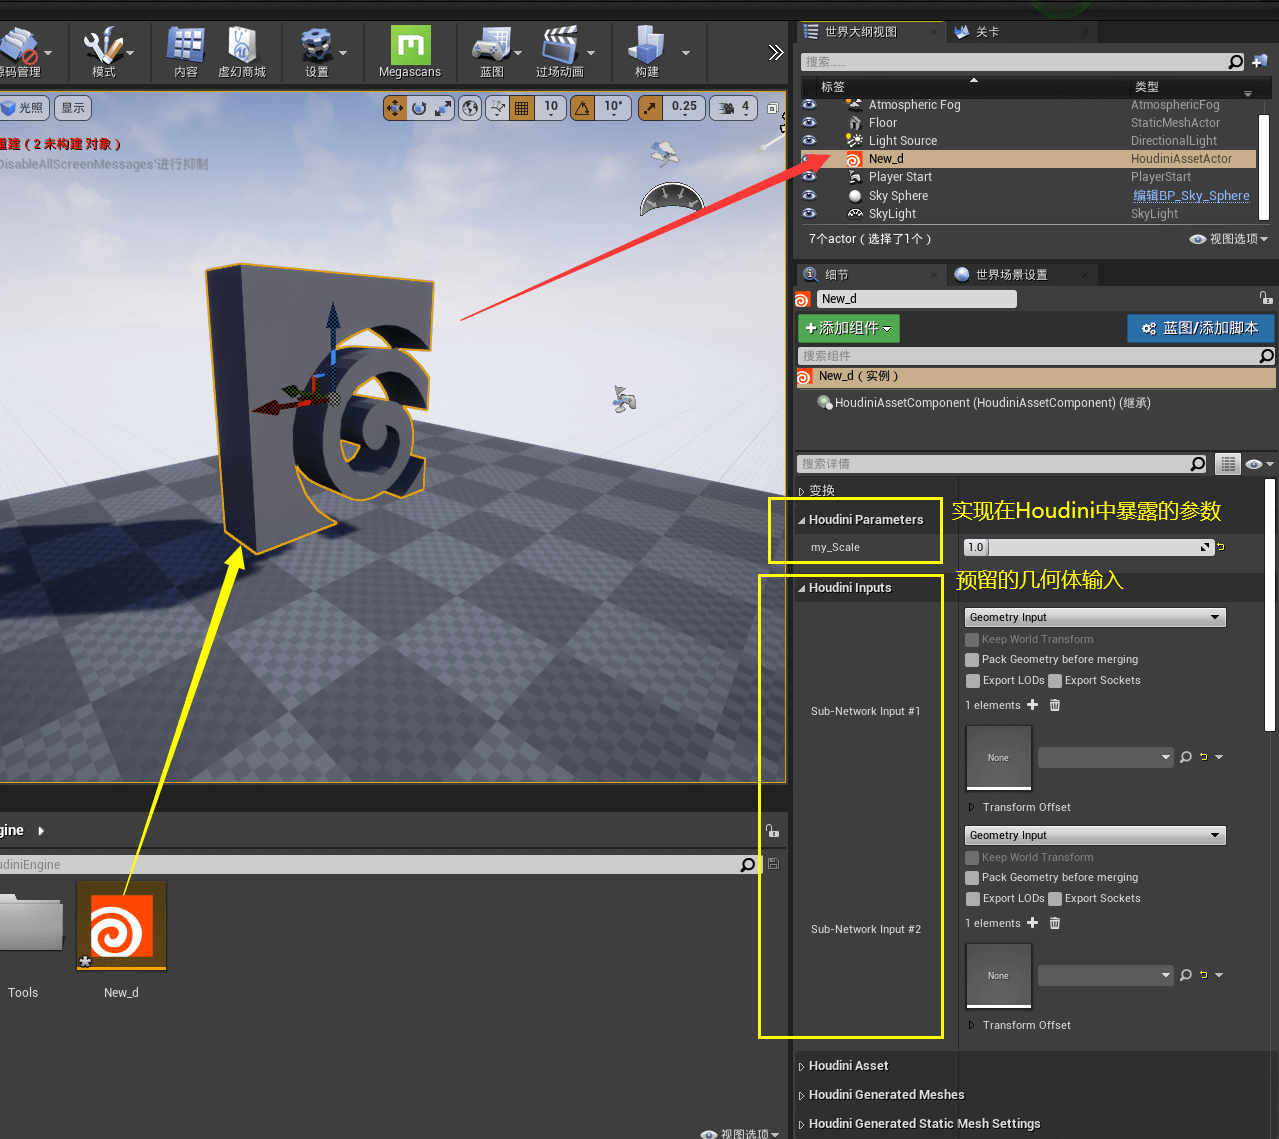Expand the toolbar overflow double-chevron
Screen dimensions: 1279x1139
(776, 52)
